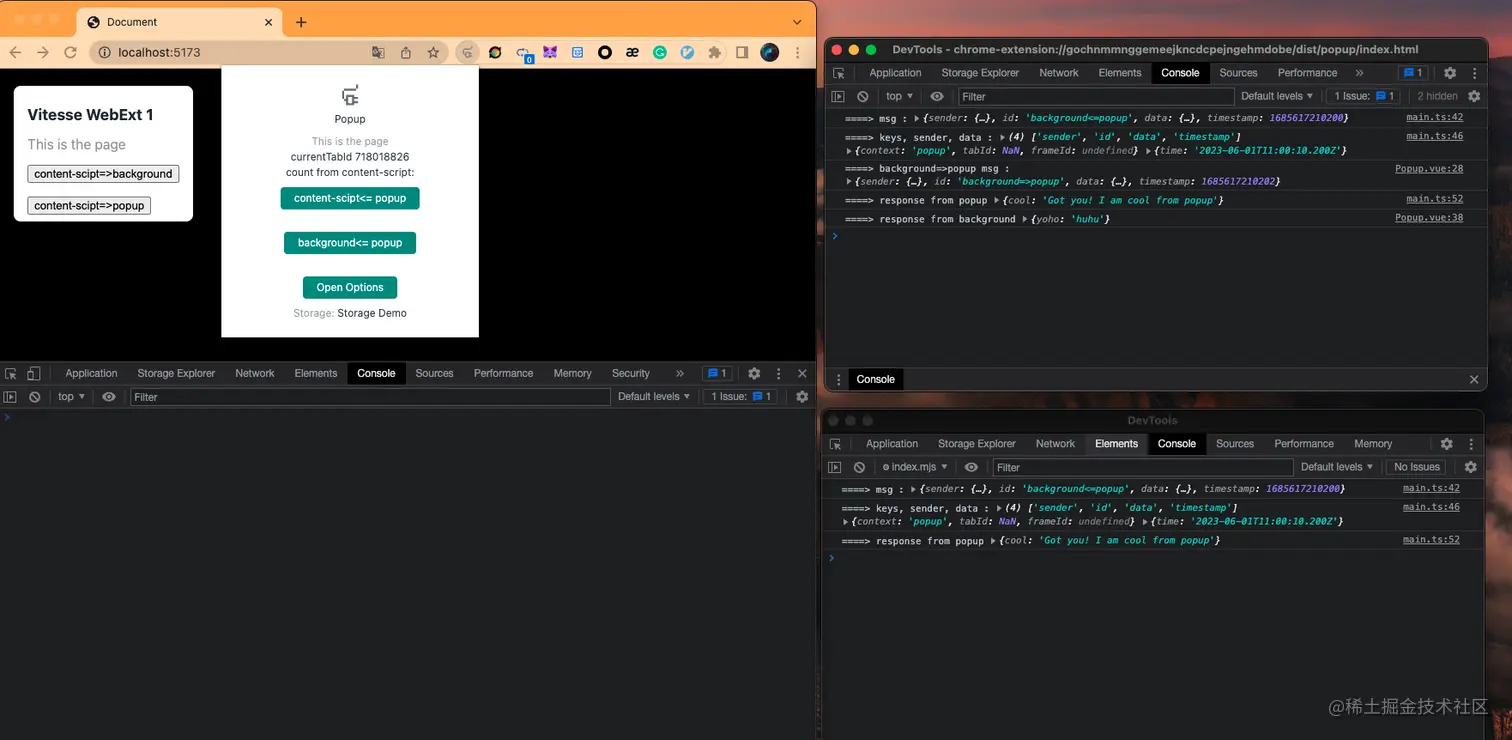
Task: Open Default levels dropdown in docked console
Action: 654,397
